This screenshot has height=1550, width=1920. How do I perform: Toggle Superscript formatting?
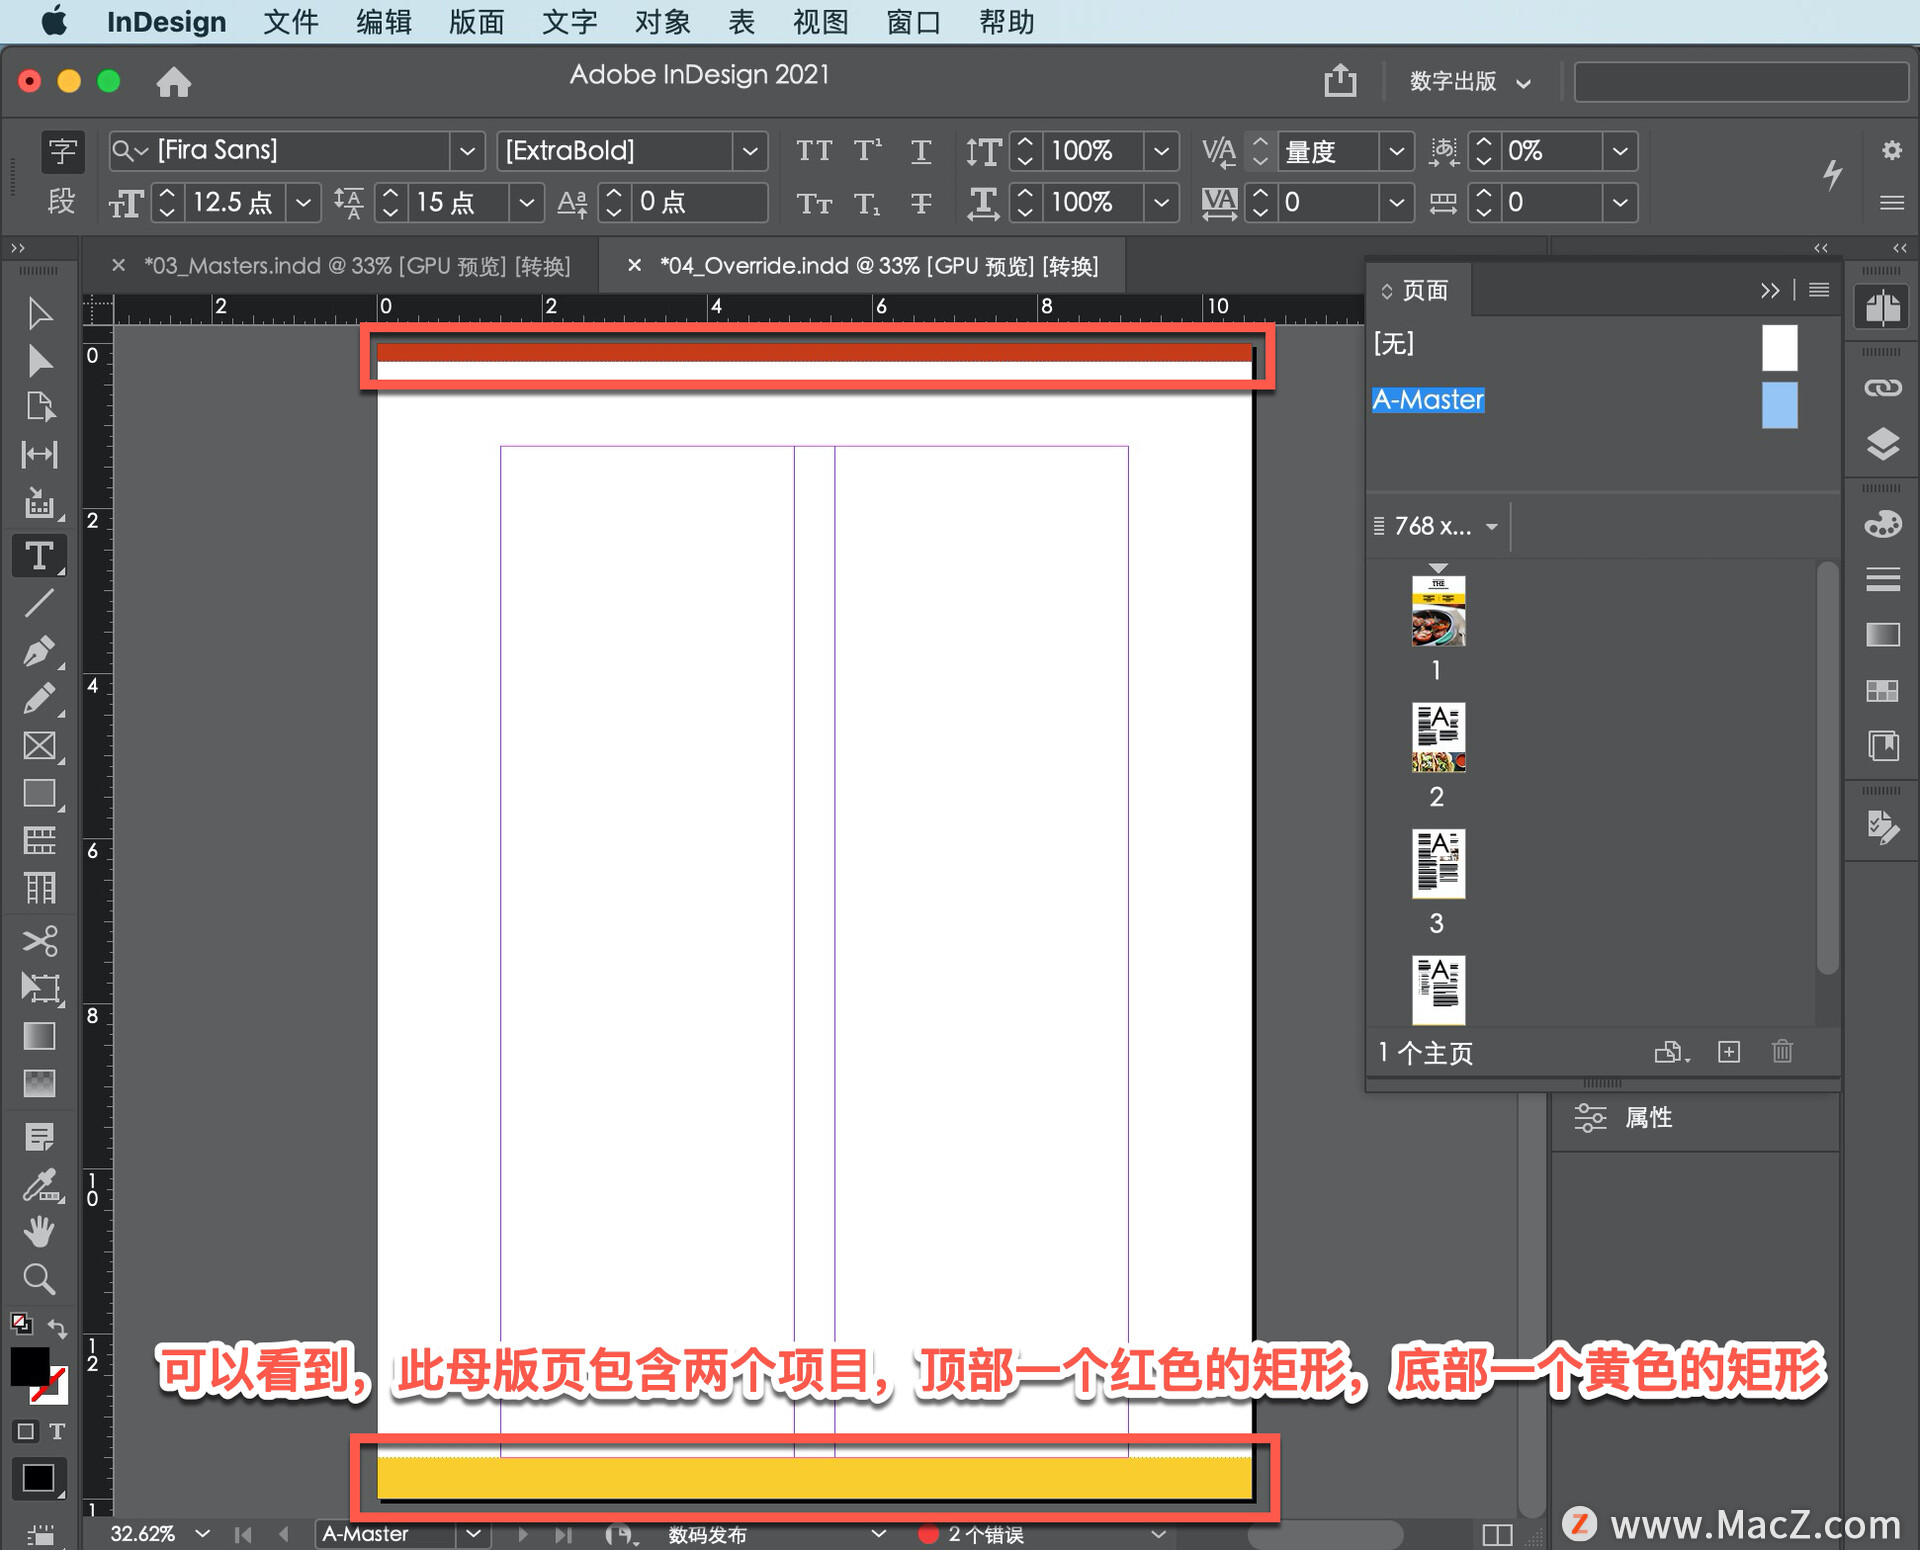coord(868,151)
